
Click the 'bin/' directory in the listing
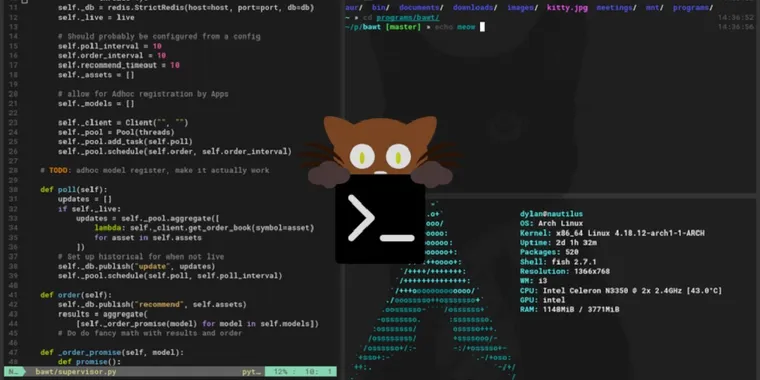381,8
